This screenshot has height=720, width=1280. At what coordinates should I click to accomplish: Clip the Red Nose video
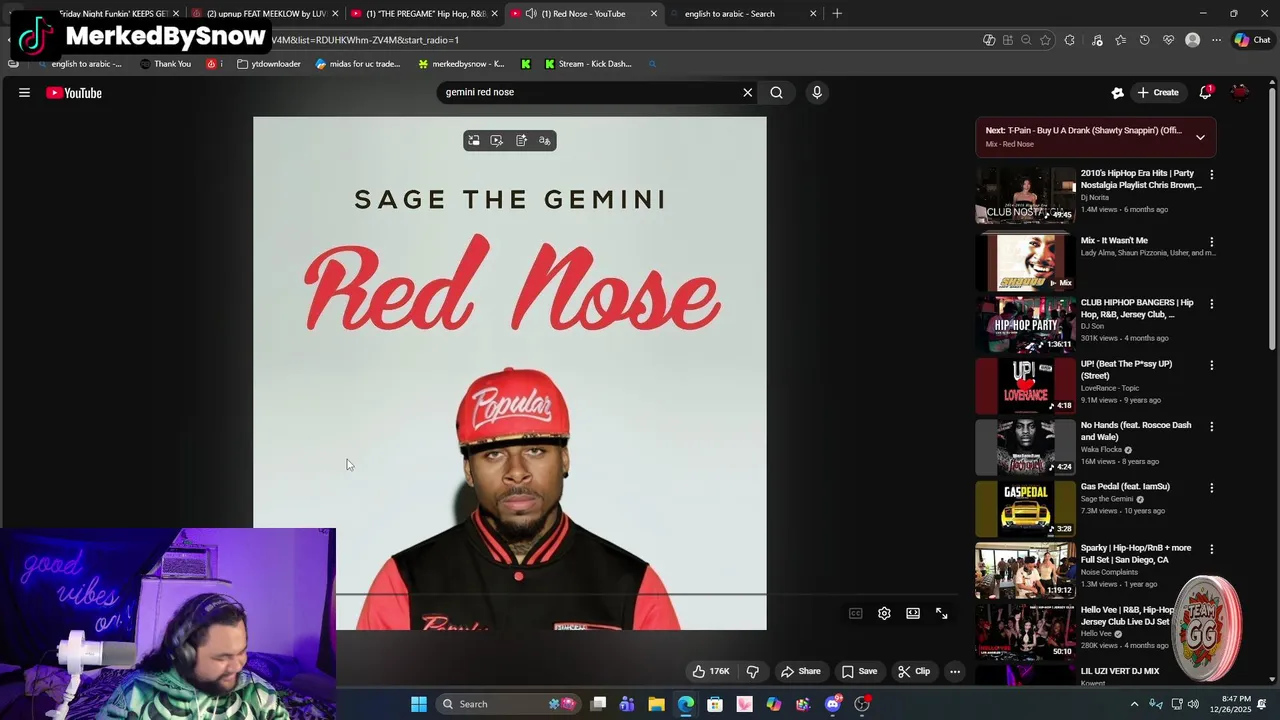914,671
